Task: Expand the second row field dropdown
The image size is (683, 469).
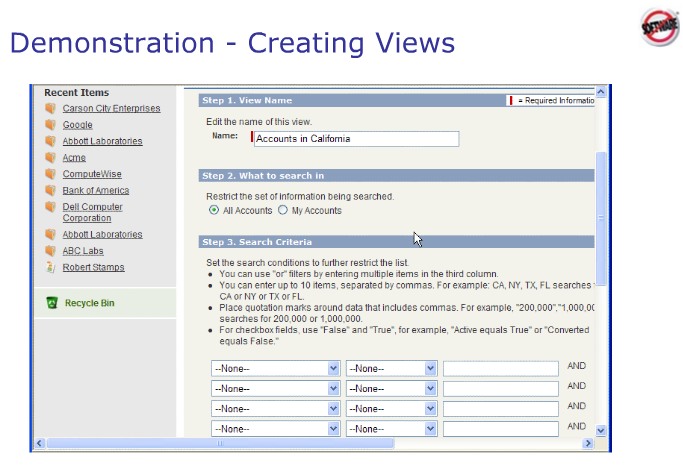Action: click(276, 388)
